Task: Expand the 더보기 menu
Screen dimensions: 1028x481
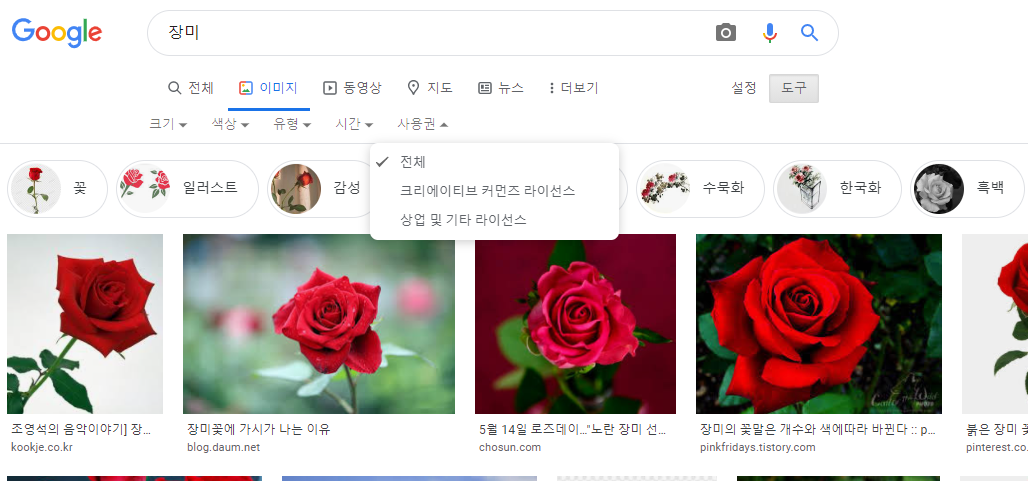Action: click(x=573, y=88)
